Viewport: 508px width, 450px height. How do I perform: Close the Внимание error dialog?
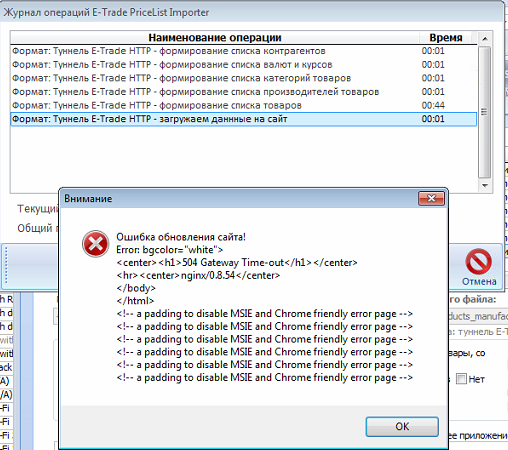(431, 199)
